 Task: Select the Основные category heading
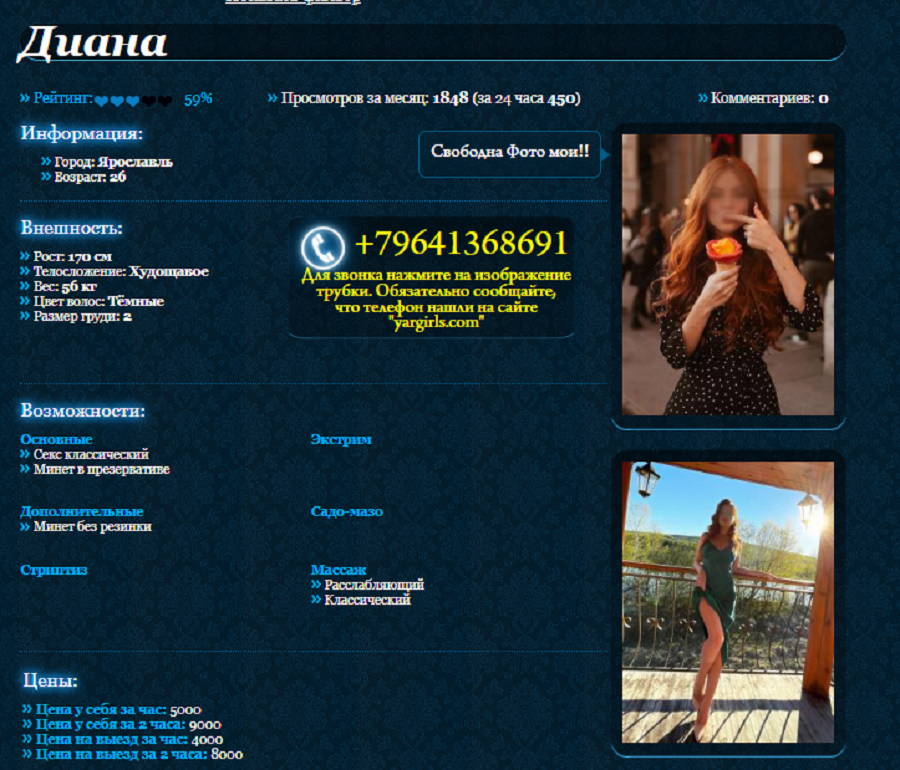(x=56, y=439)
